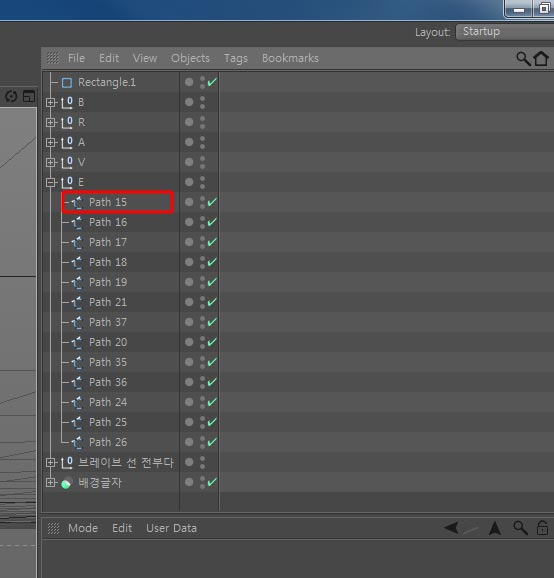This screenshot has width=554, height=578.
Task: Click the Attribute Manager search icon
Action: (520, 528)
